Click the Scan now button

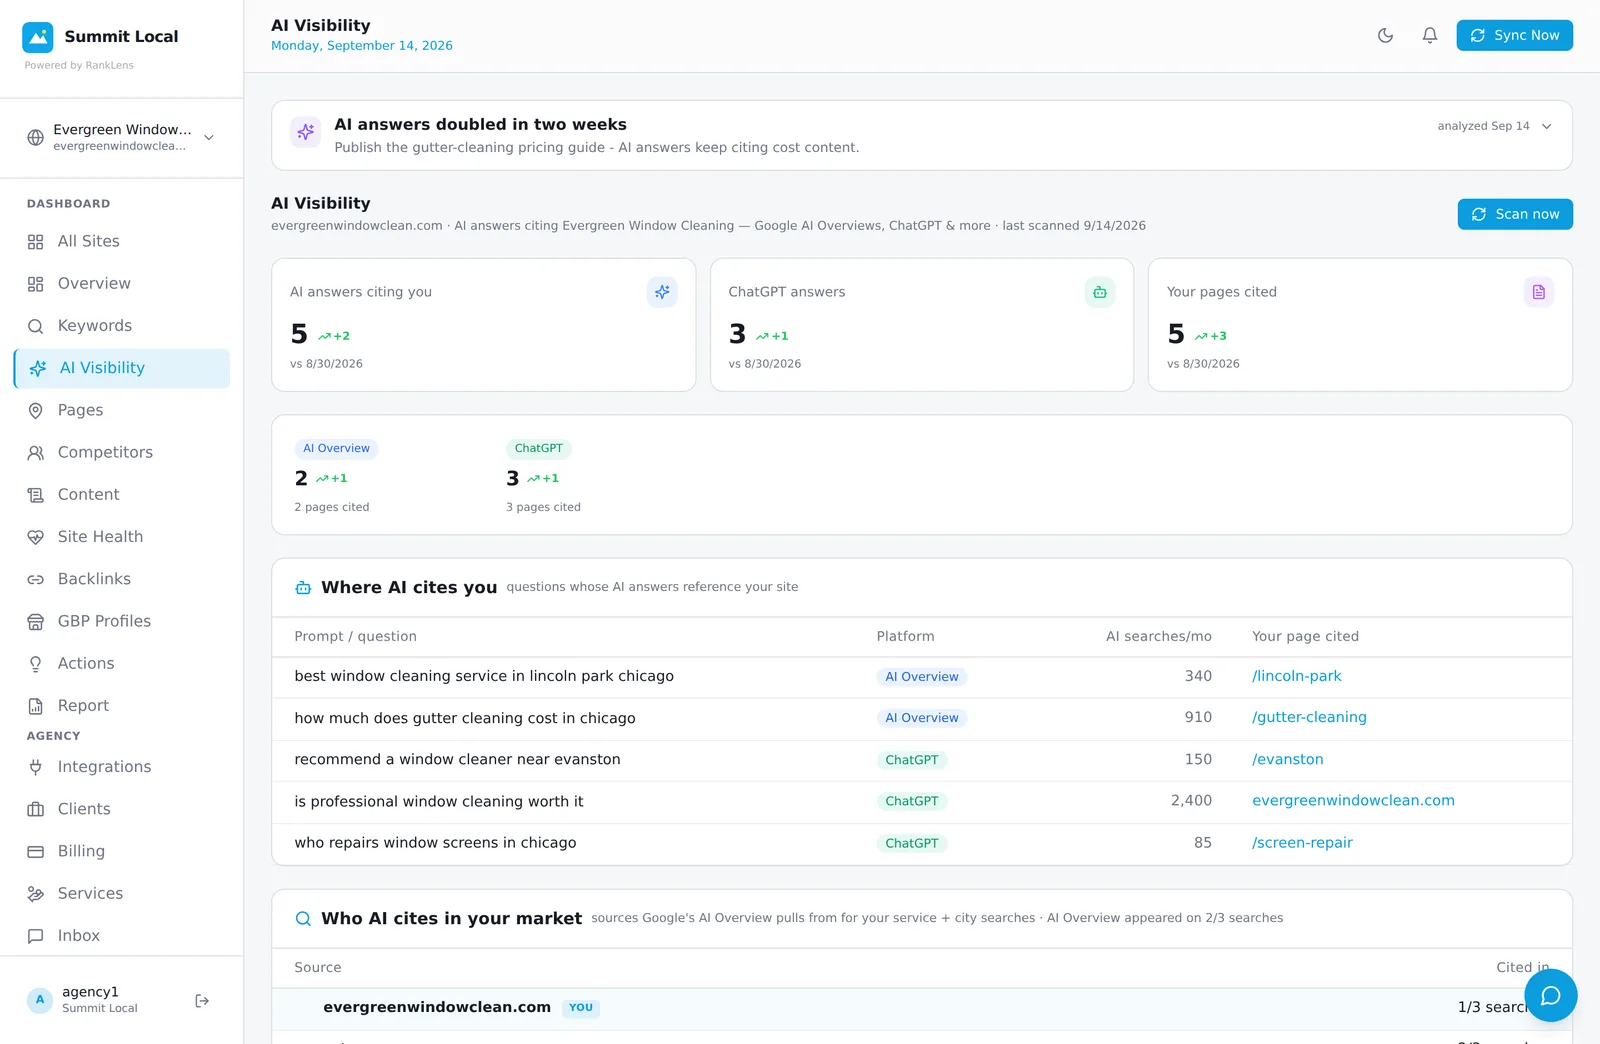tap(1515, 214)
